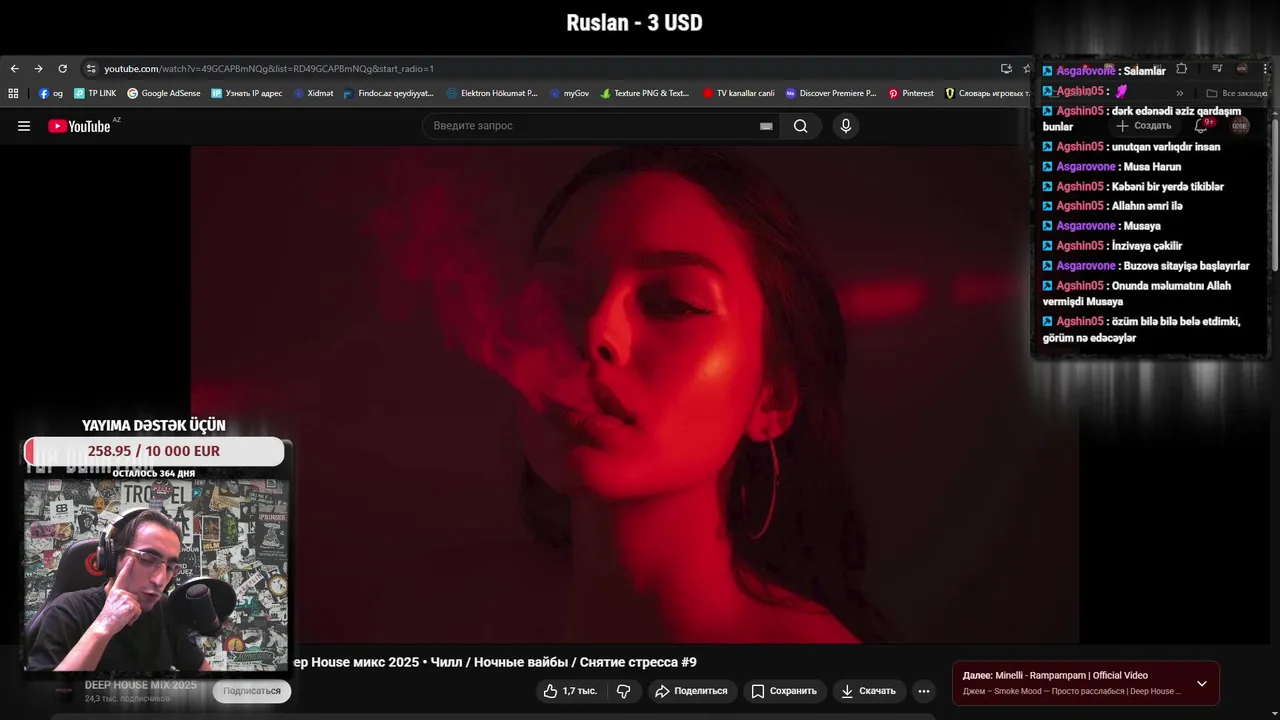Image resolution: width=1280 pixels, height=720 pixels.
Task: Dislike the video with thumbs down
Action: click(623, 691)
